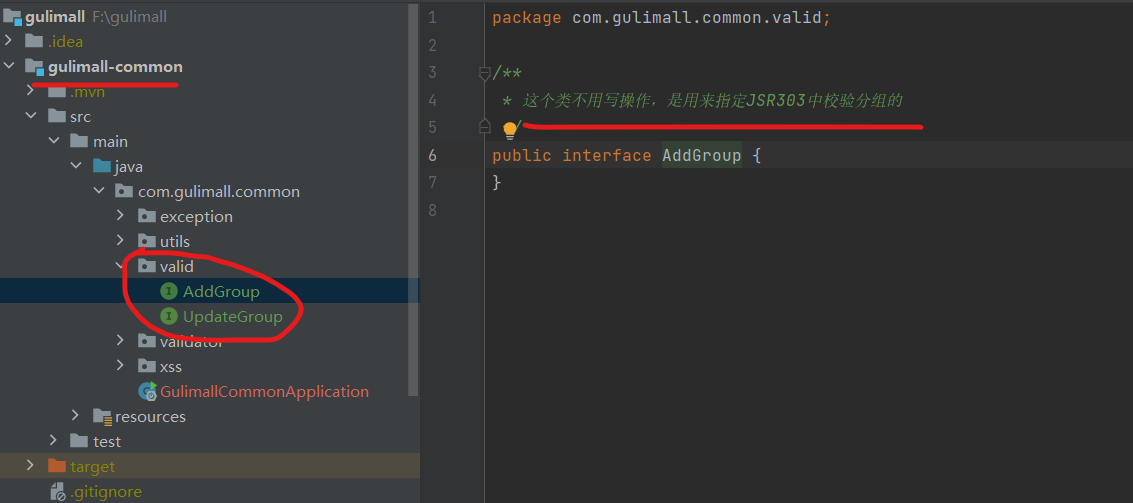The image size is (1133, 503).
Task: Expand the .idea folder chevron
Action: pyautogui.click(x=9, y=41)
